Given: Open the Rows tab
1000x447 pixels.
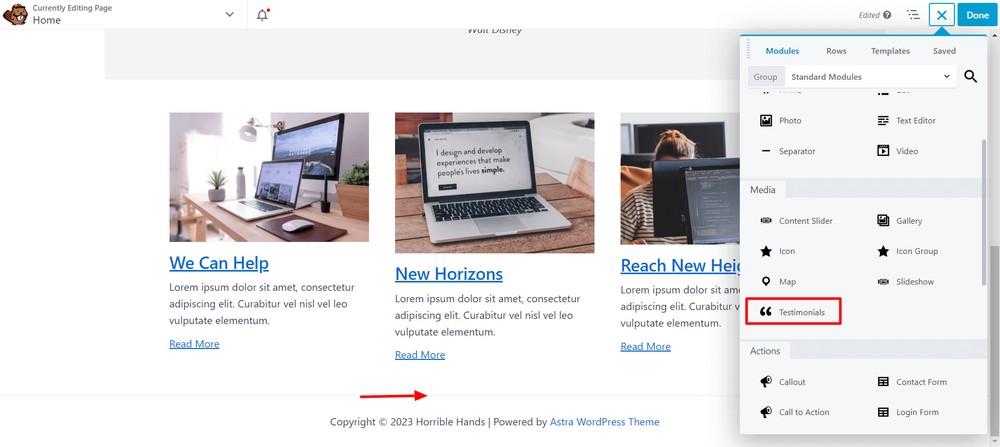Looking at the screenshot, I should click(836, 51).
